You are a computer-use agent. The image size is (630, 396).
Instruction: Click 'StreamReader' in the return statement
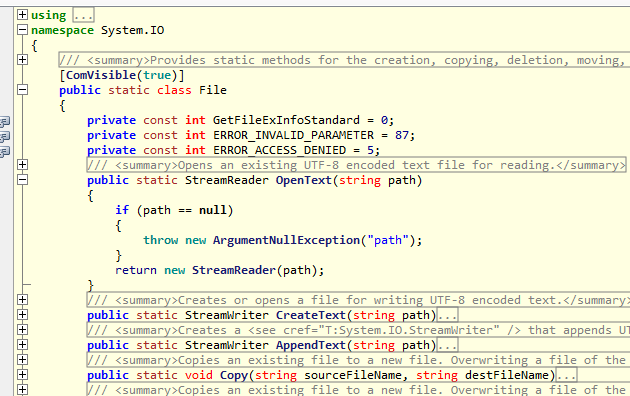(234, 270)
